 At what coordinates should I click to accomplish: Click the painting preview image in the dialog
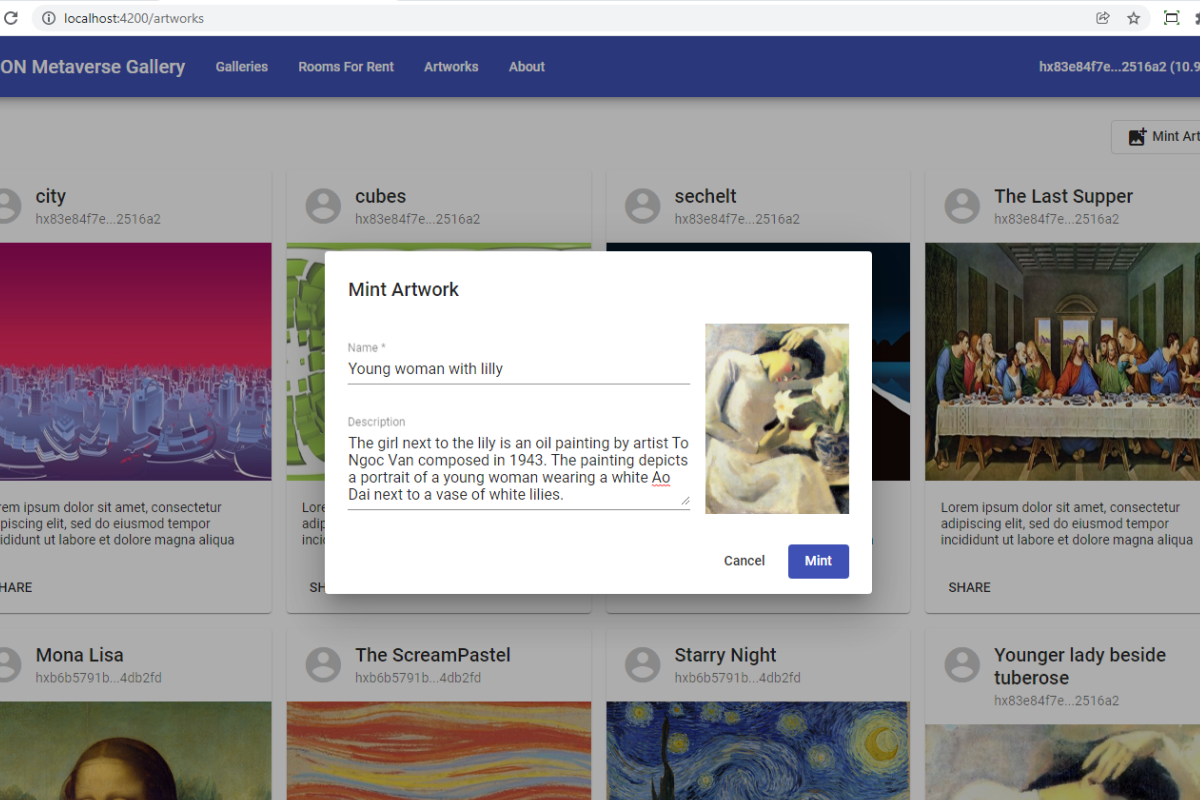[x=777, y=418]
